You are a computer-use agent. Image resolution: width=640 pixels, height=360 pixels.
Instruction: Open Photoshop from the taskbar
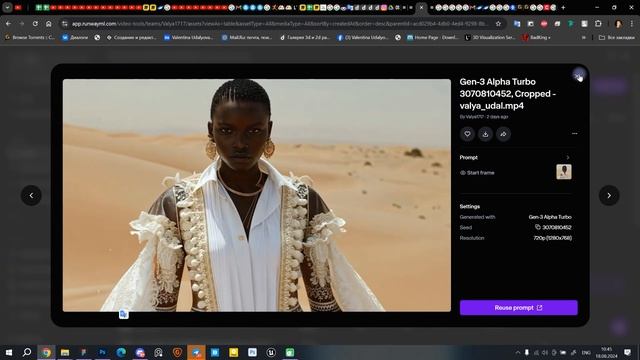(x=102, y=352)
